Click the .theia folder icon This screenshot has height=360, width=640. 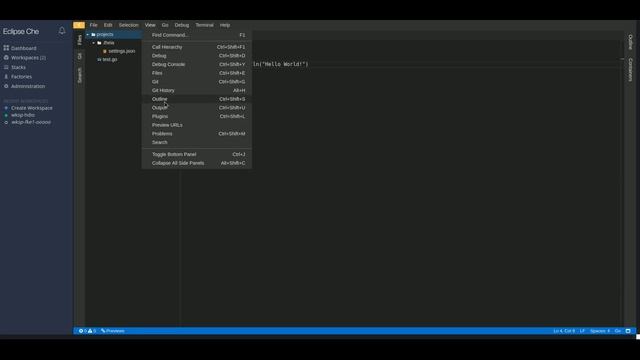99,43
